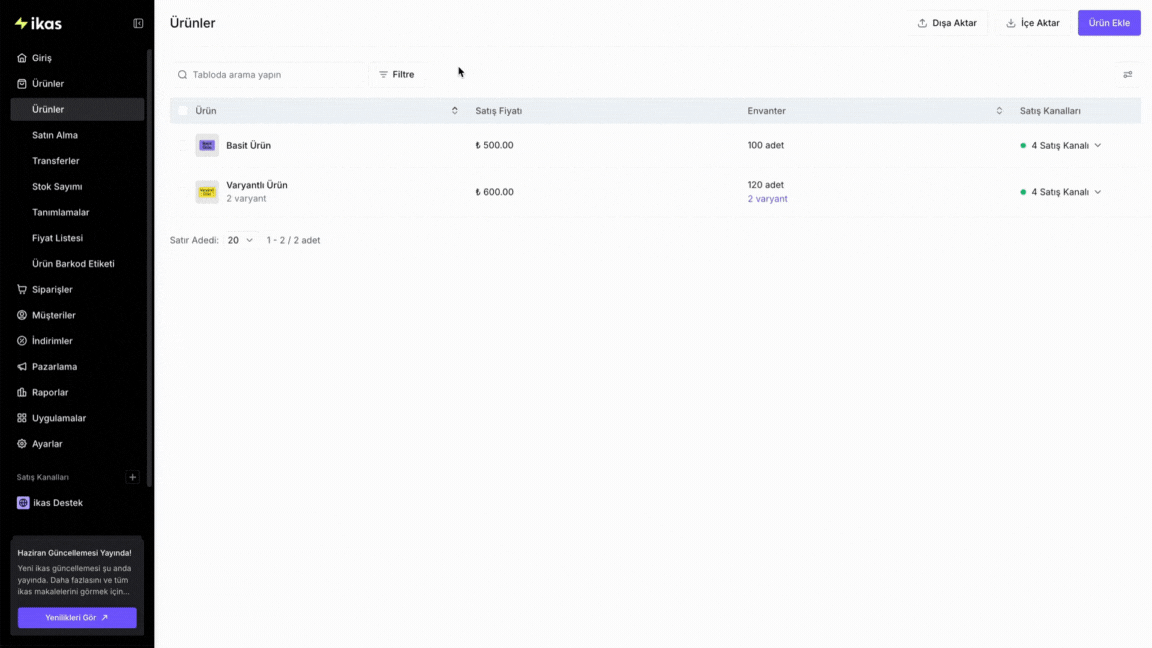The height and width of the screenshot is (648, 1152).
Task: Open the Satır Adedi rows dropdown
Action: tap(240, 240)
